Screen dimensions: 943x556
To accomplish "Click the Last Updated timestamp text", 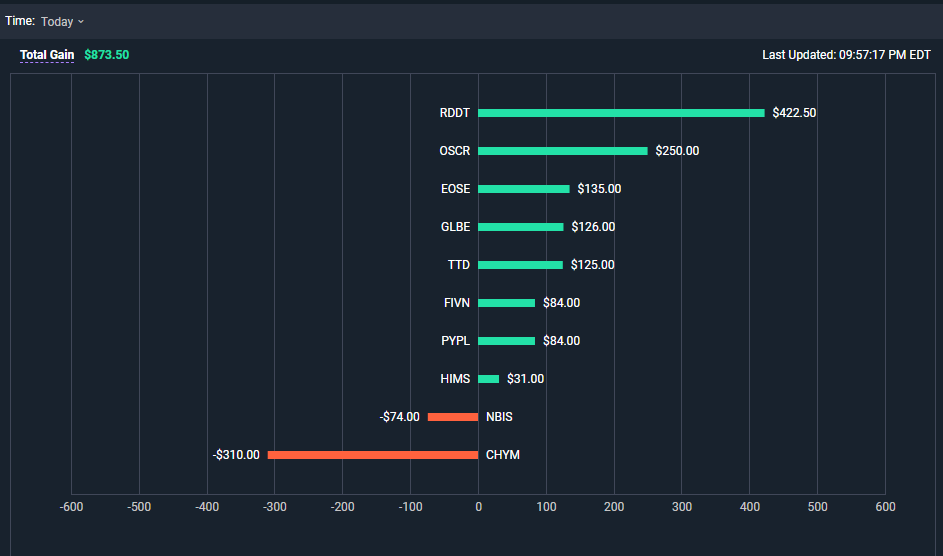I will [x=846, y=55].
